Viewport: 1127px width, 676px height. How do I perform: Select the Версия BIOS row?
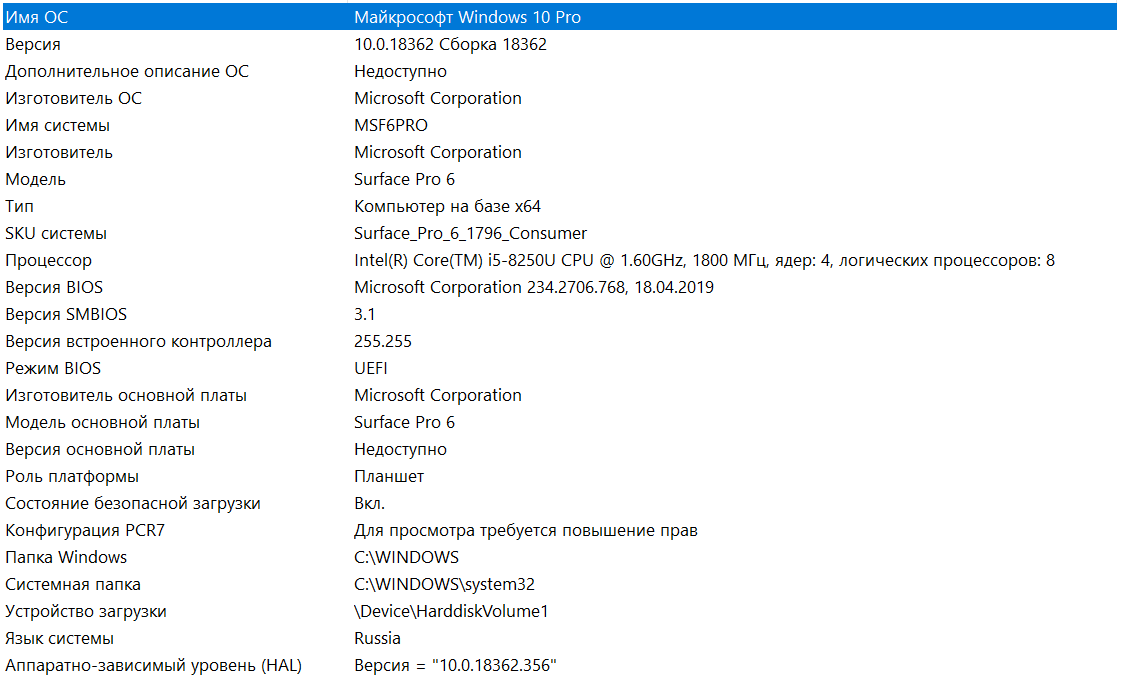pyautogui.click(x=560, y=287)
